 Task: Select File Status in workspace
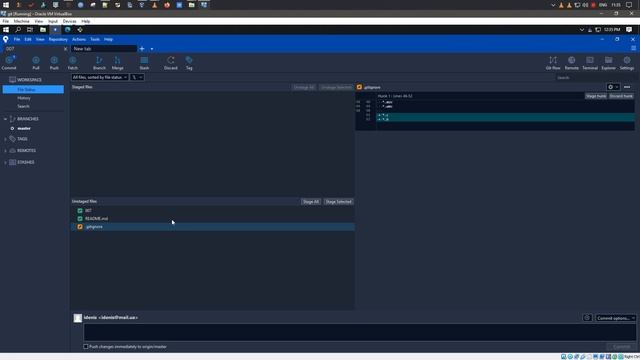pos(33,89)
